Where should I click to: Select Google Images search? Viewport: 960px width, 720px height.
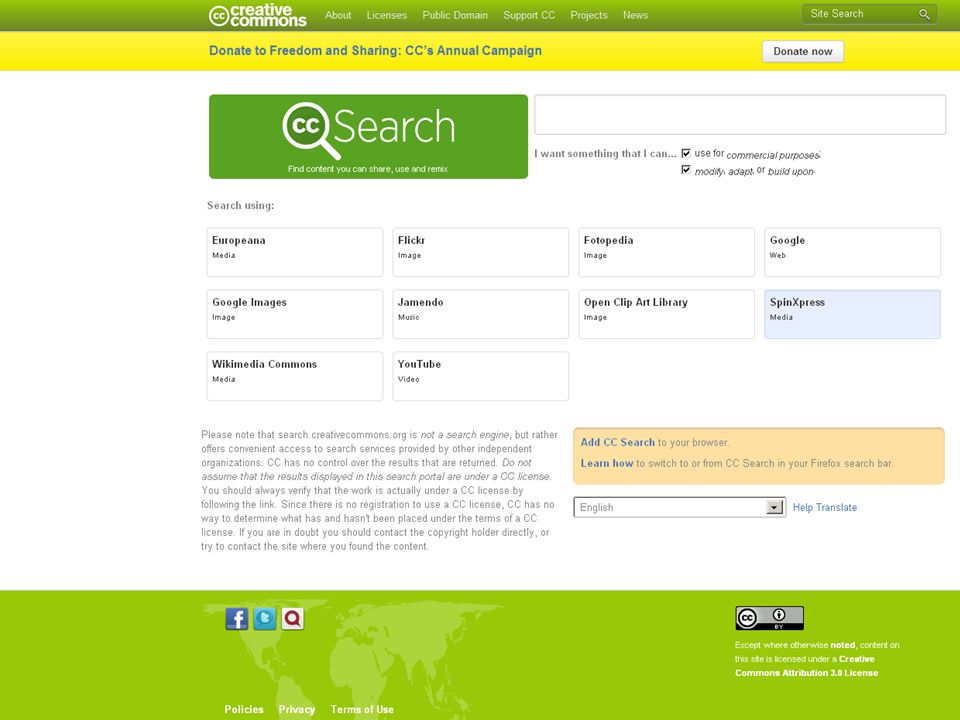[x=295, y=314]
